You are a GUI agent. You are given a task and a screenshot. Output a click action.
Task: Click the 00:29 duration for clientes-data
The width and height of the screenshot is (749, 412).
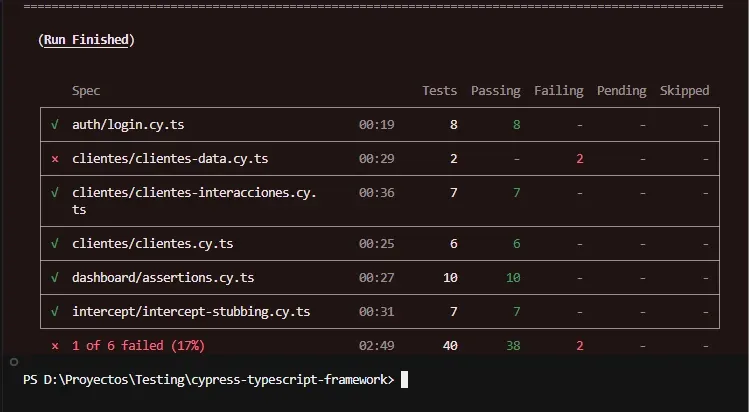[x=376, y=158]
